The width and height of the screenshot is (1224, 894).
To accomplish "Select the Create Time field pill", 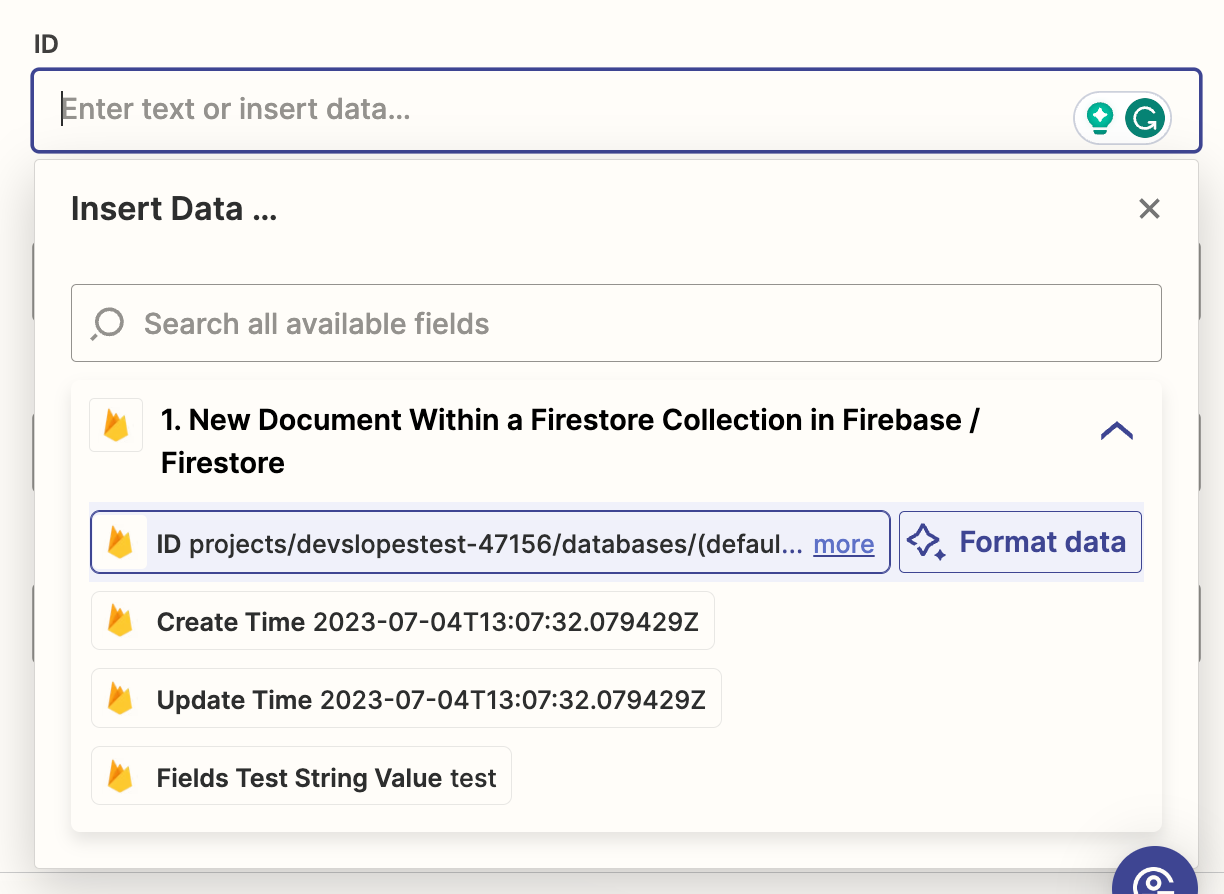I will [x=403, y=621].
